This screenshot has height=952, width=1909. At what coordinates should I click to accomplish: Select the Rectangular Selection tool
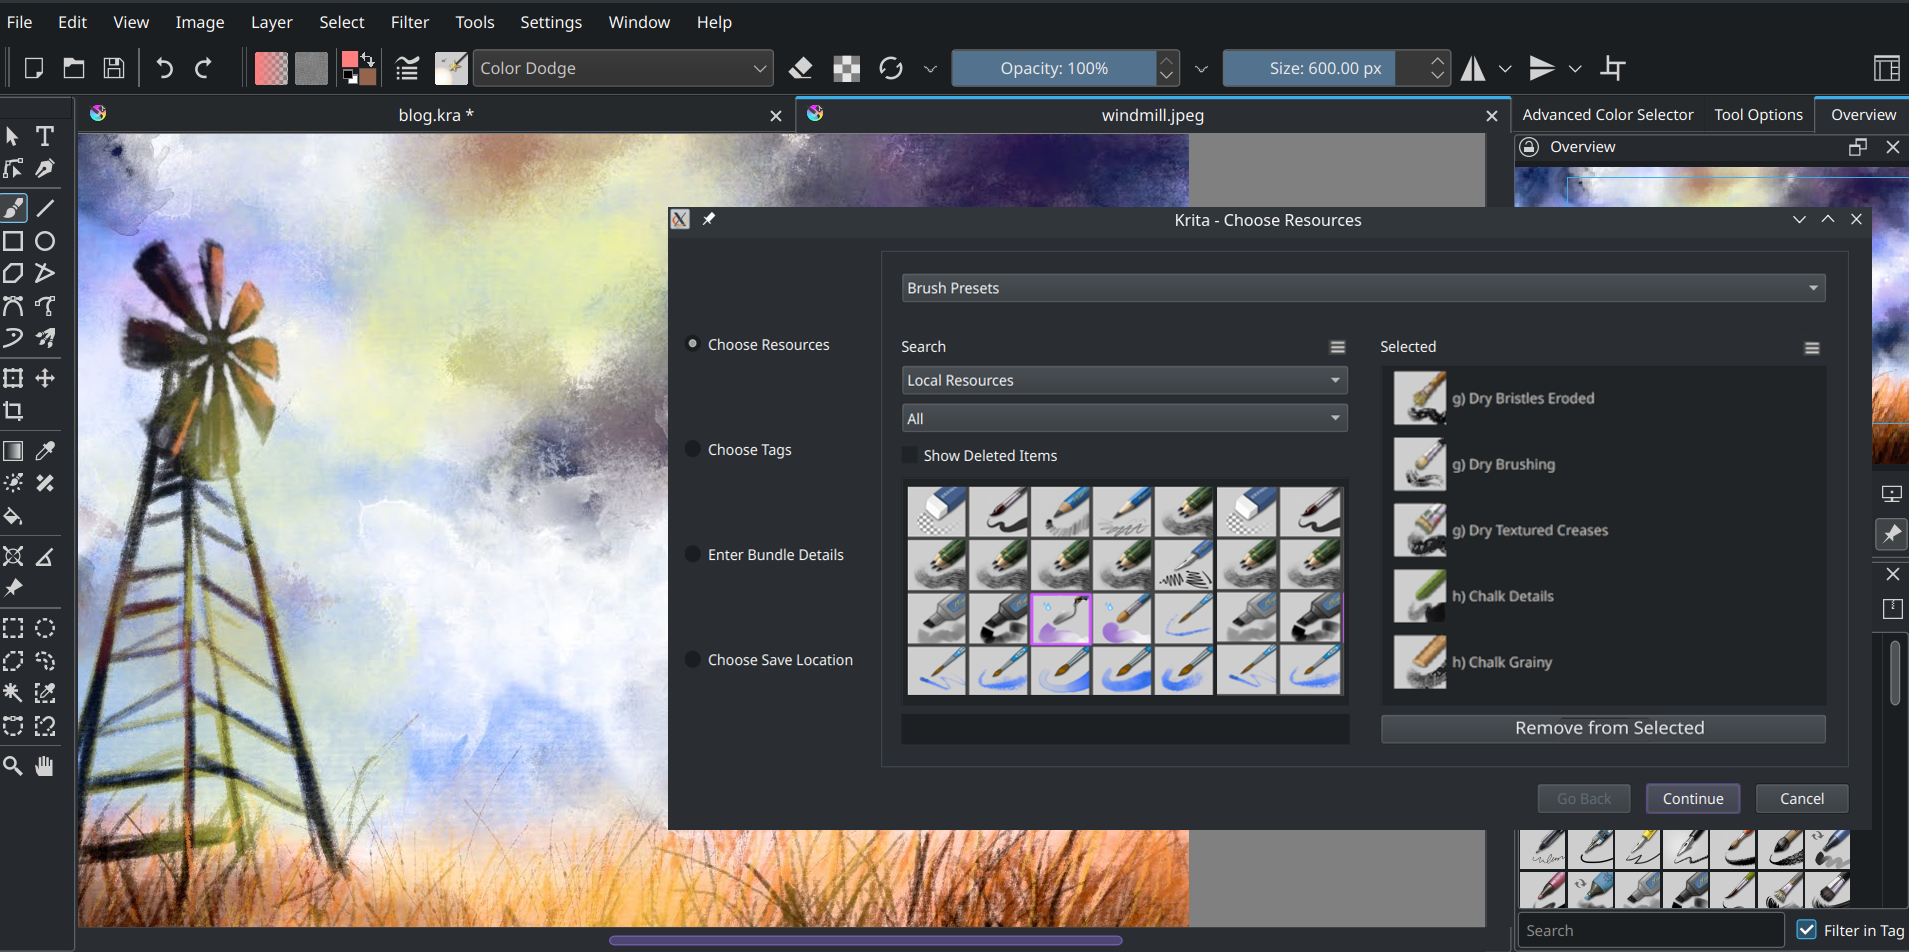13,628
